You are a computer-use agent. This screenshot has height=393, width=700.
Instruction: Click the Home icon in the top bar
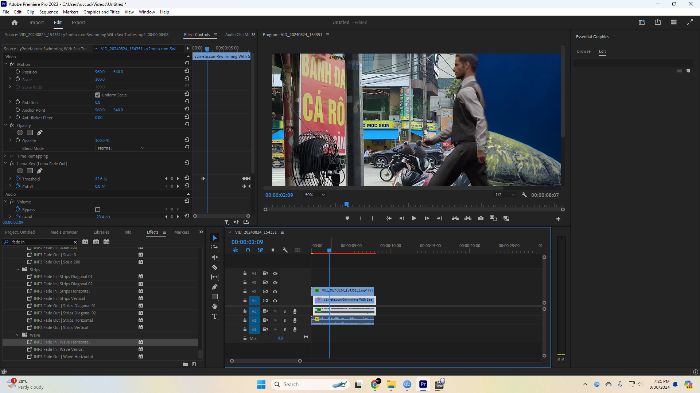(x=15, y=22)
